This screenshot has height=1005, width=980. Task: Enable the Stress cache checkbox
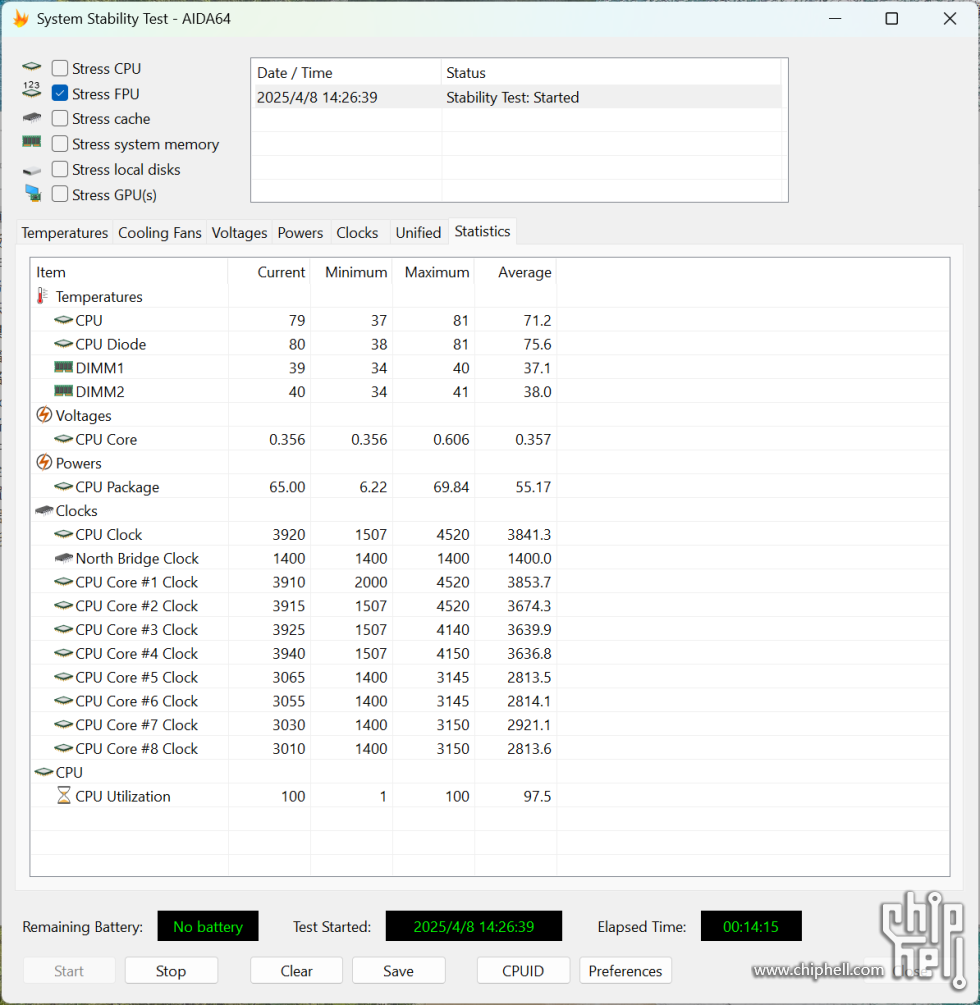[60, 119]
